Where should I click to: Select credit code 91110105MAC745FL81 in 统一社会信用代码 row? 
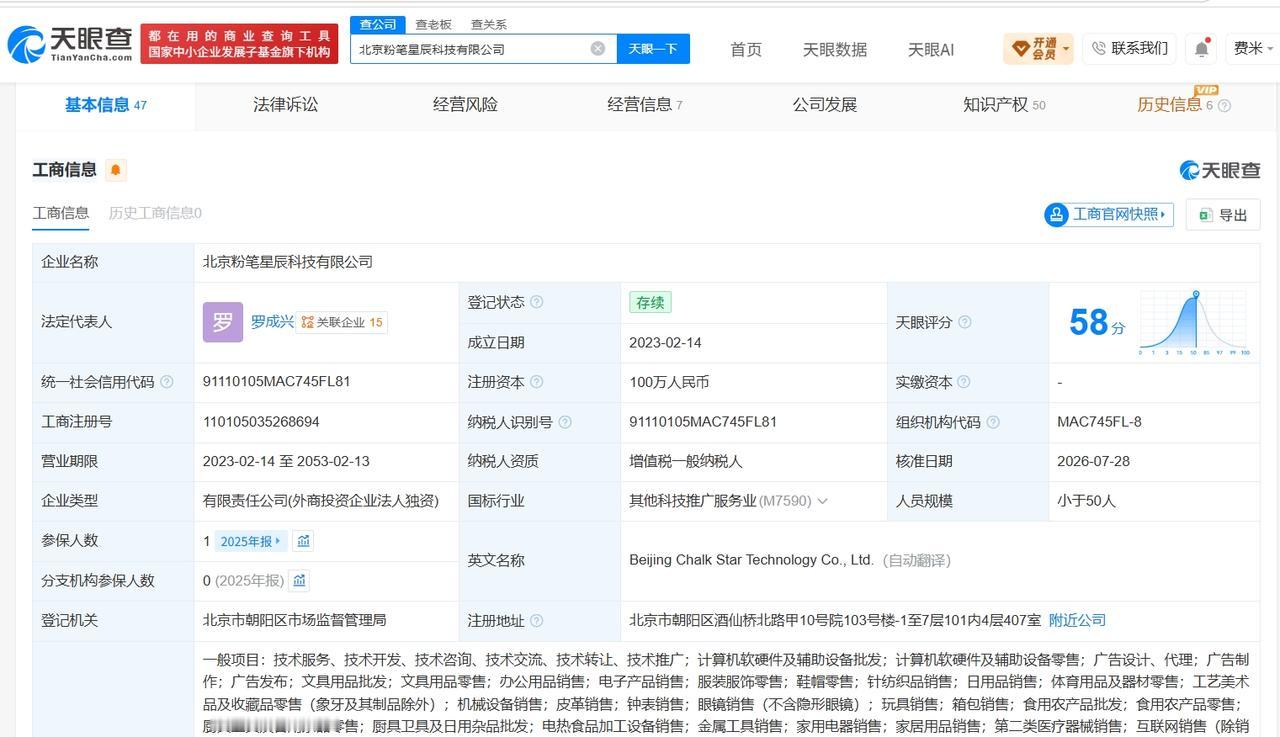pos(277,382)
